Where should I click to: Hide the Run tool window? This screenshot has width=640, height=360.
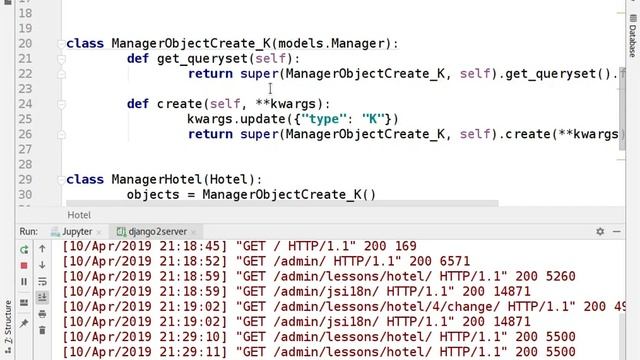(617, 231)
